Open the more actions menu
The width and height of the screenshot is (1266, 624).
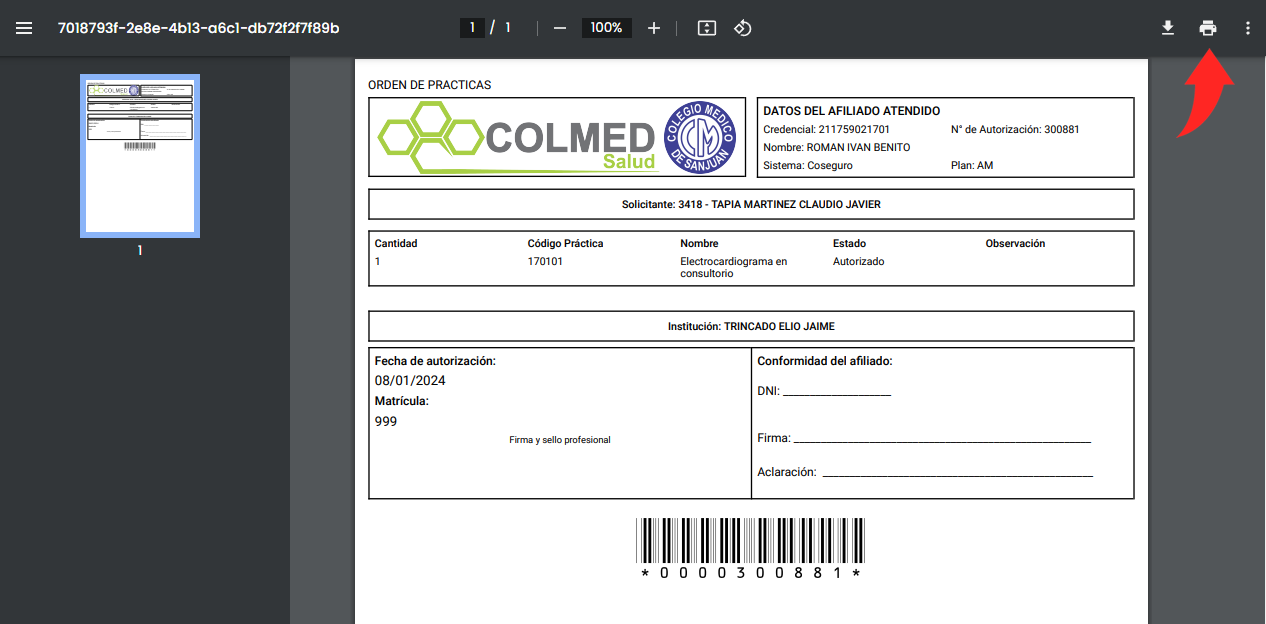[x=1248, y=28]
